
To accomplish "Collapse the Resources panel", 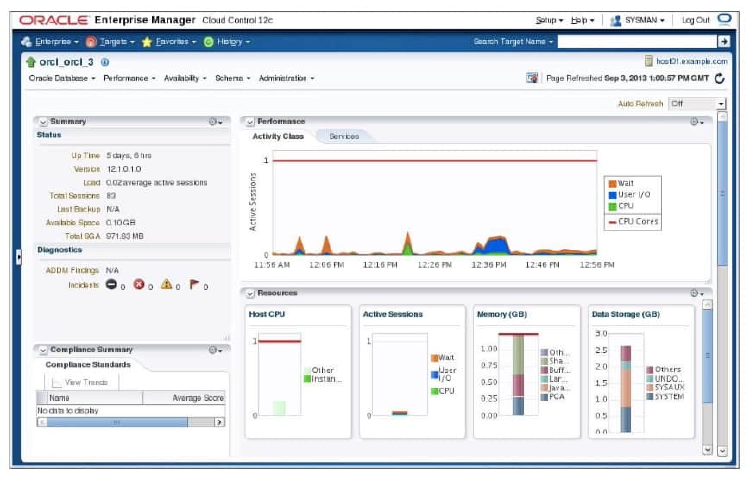I will (250, 294).
